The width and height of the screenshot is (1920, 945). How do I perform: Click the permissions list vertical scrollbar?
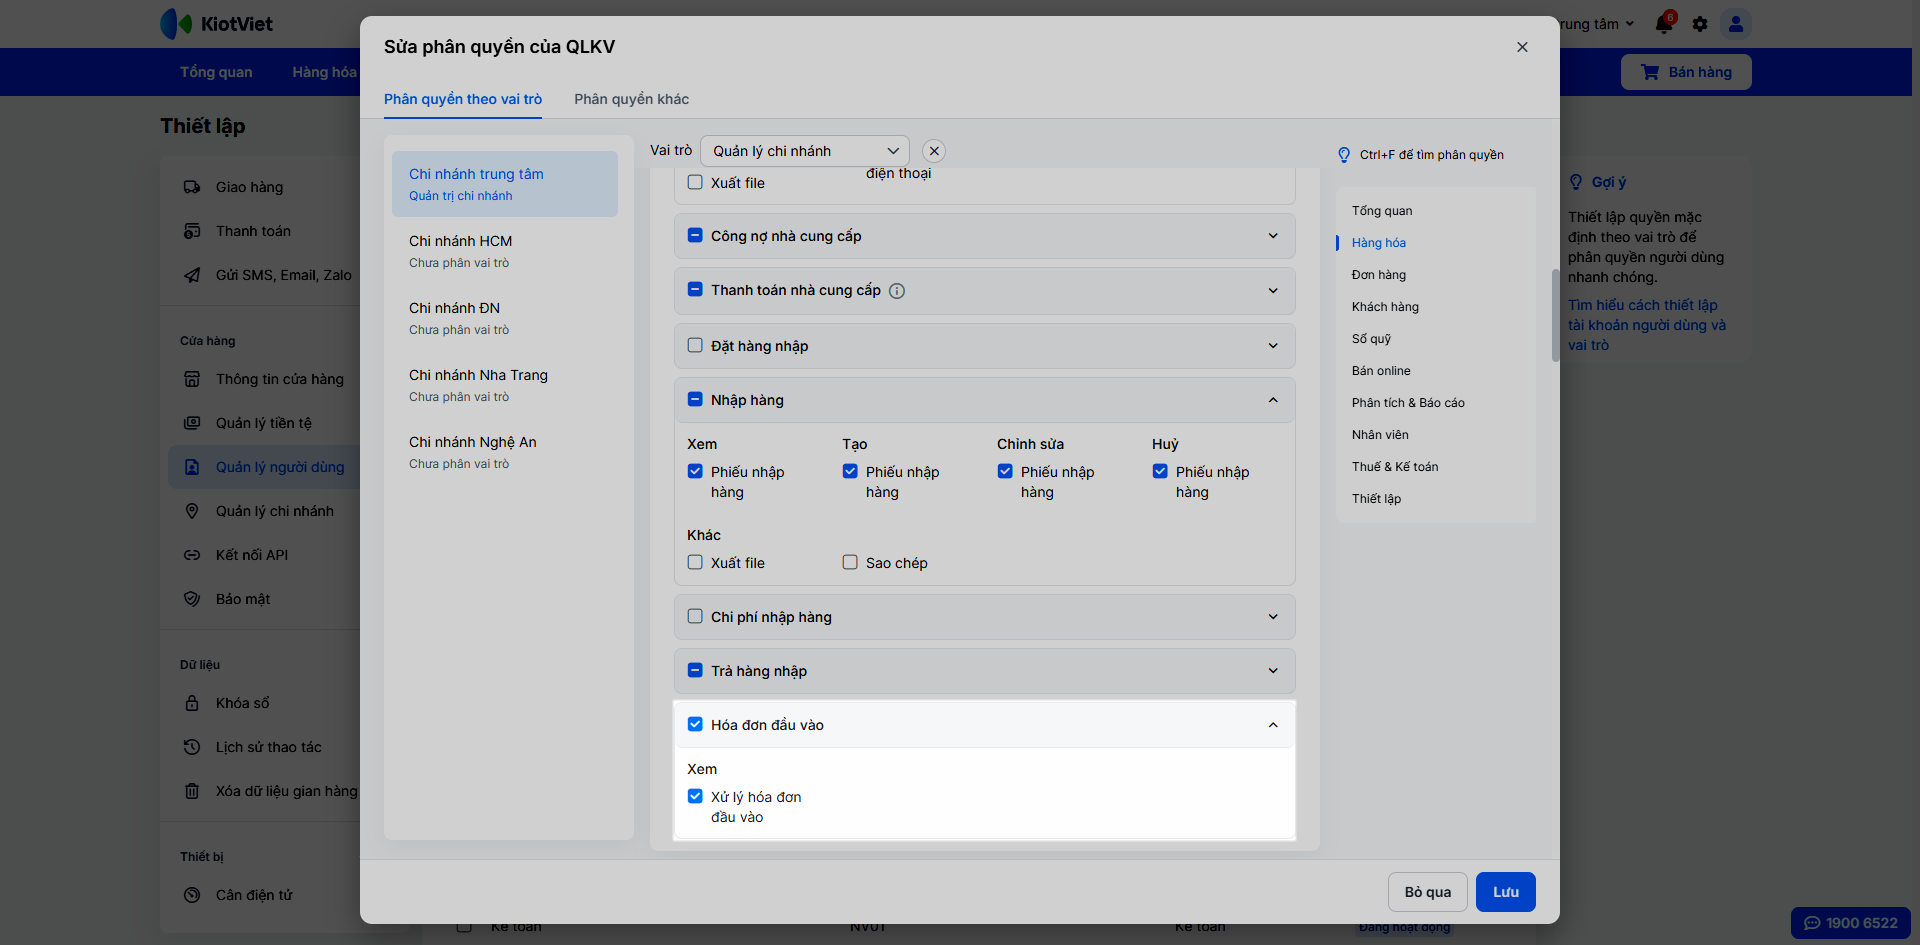coord(1555,315)
